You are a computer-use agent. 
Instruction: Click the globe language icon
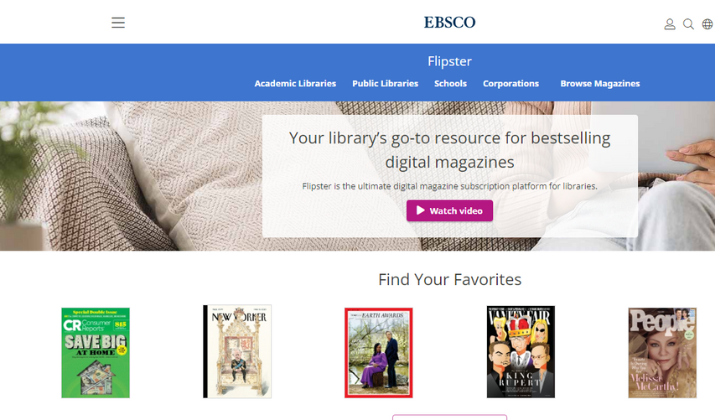tap(707, 24)
